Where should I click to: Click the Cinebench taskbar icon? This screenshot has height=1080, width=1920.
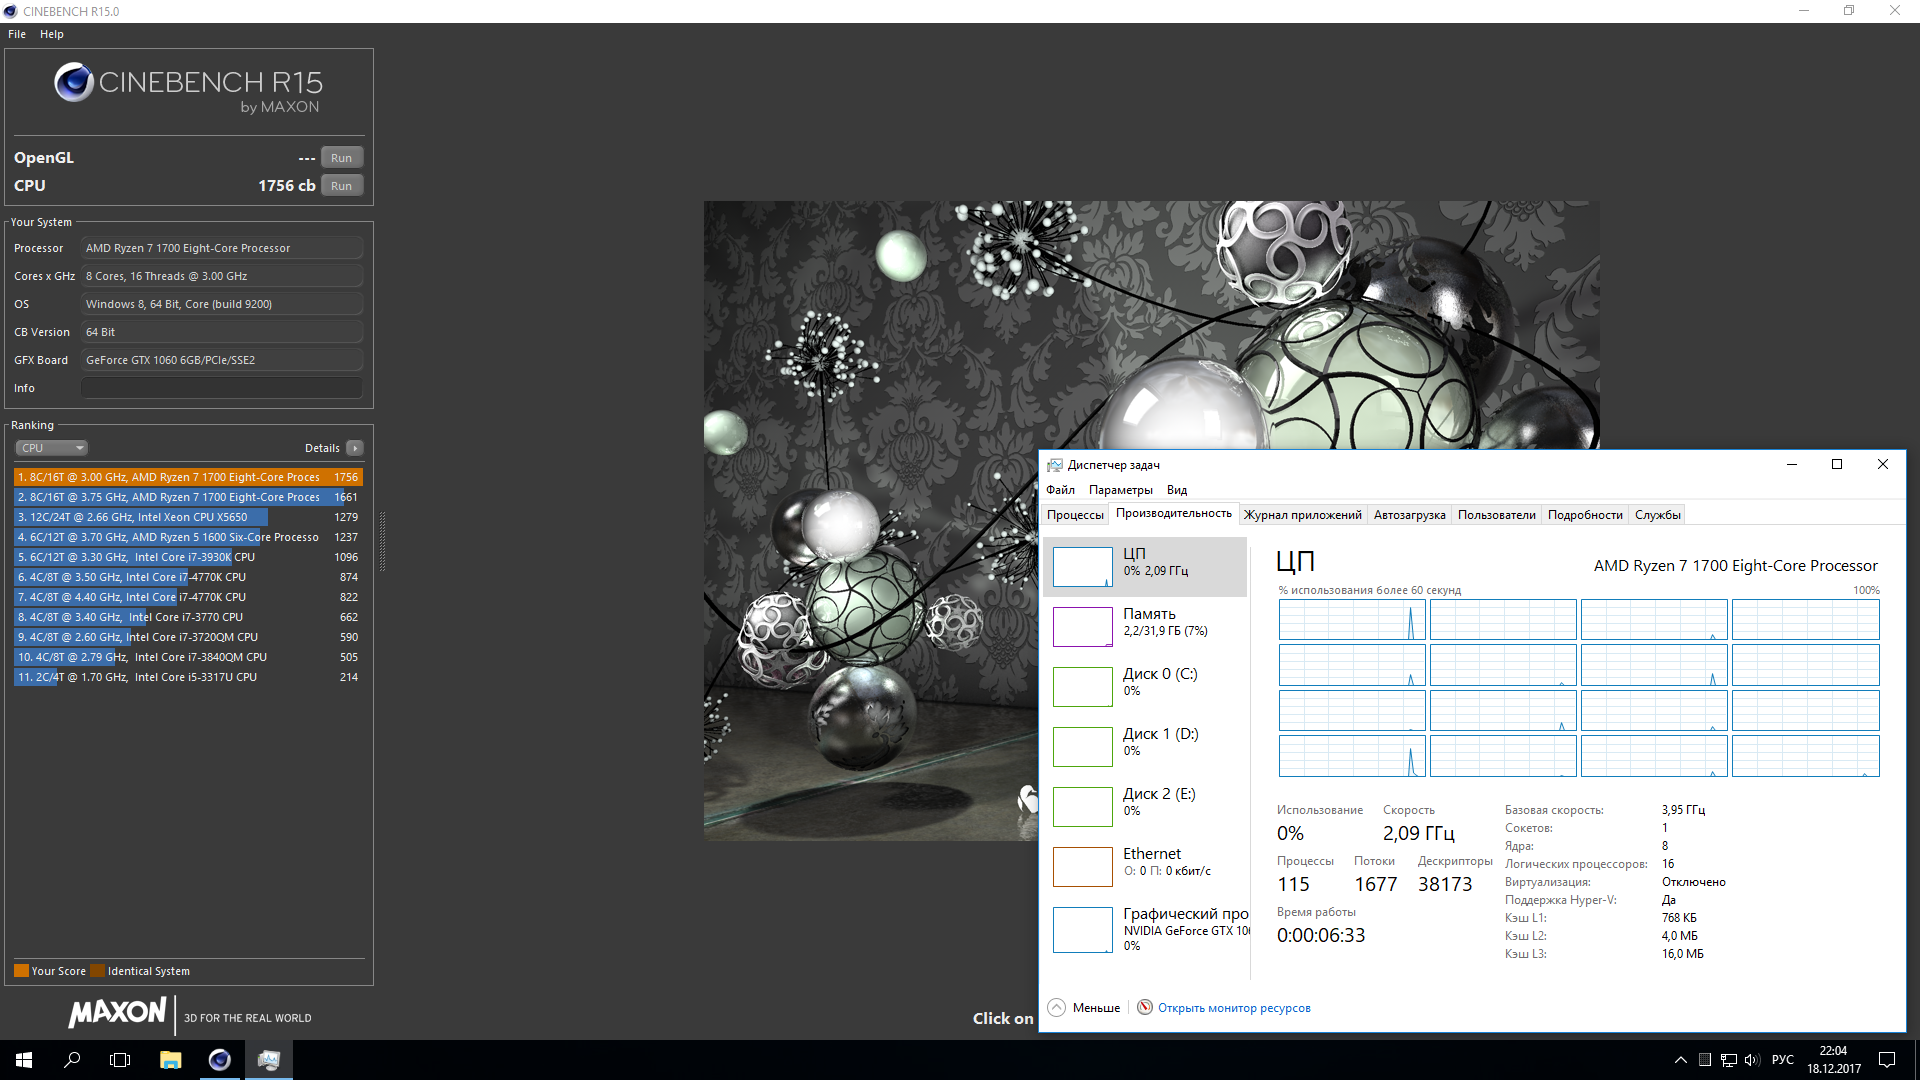tap(219, 1060)
